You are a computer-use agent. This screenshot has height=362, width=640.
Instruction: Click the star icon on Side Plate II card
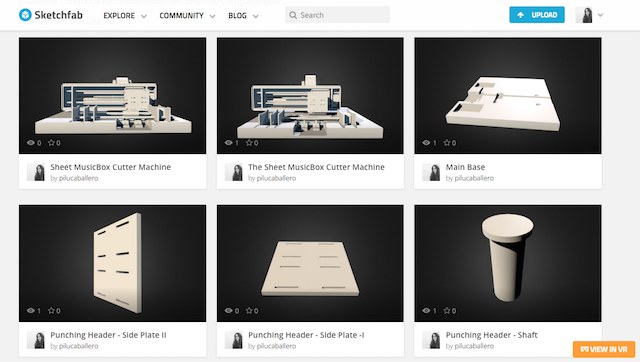point(51,310)
